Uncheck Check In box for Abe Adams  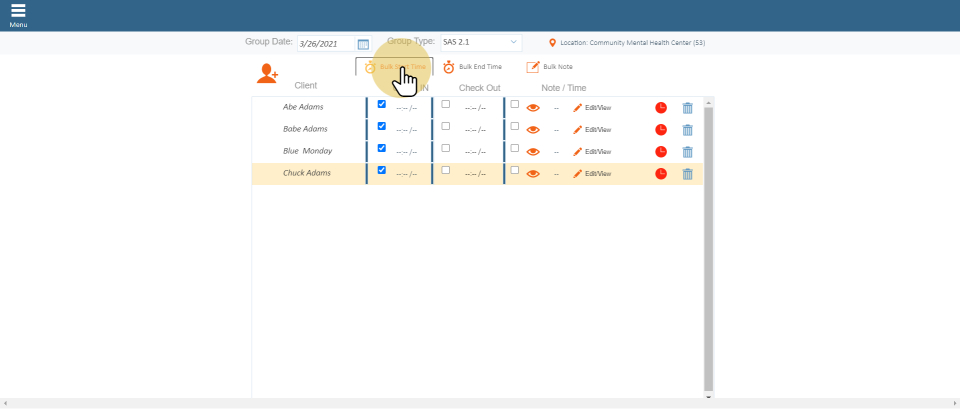tap(381, 104)
